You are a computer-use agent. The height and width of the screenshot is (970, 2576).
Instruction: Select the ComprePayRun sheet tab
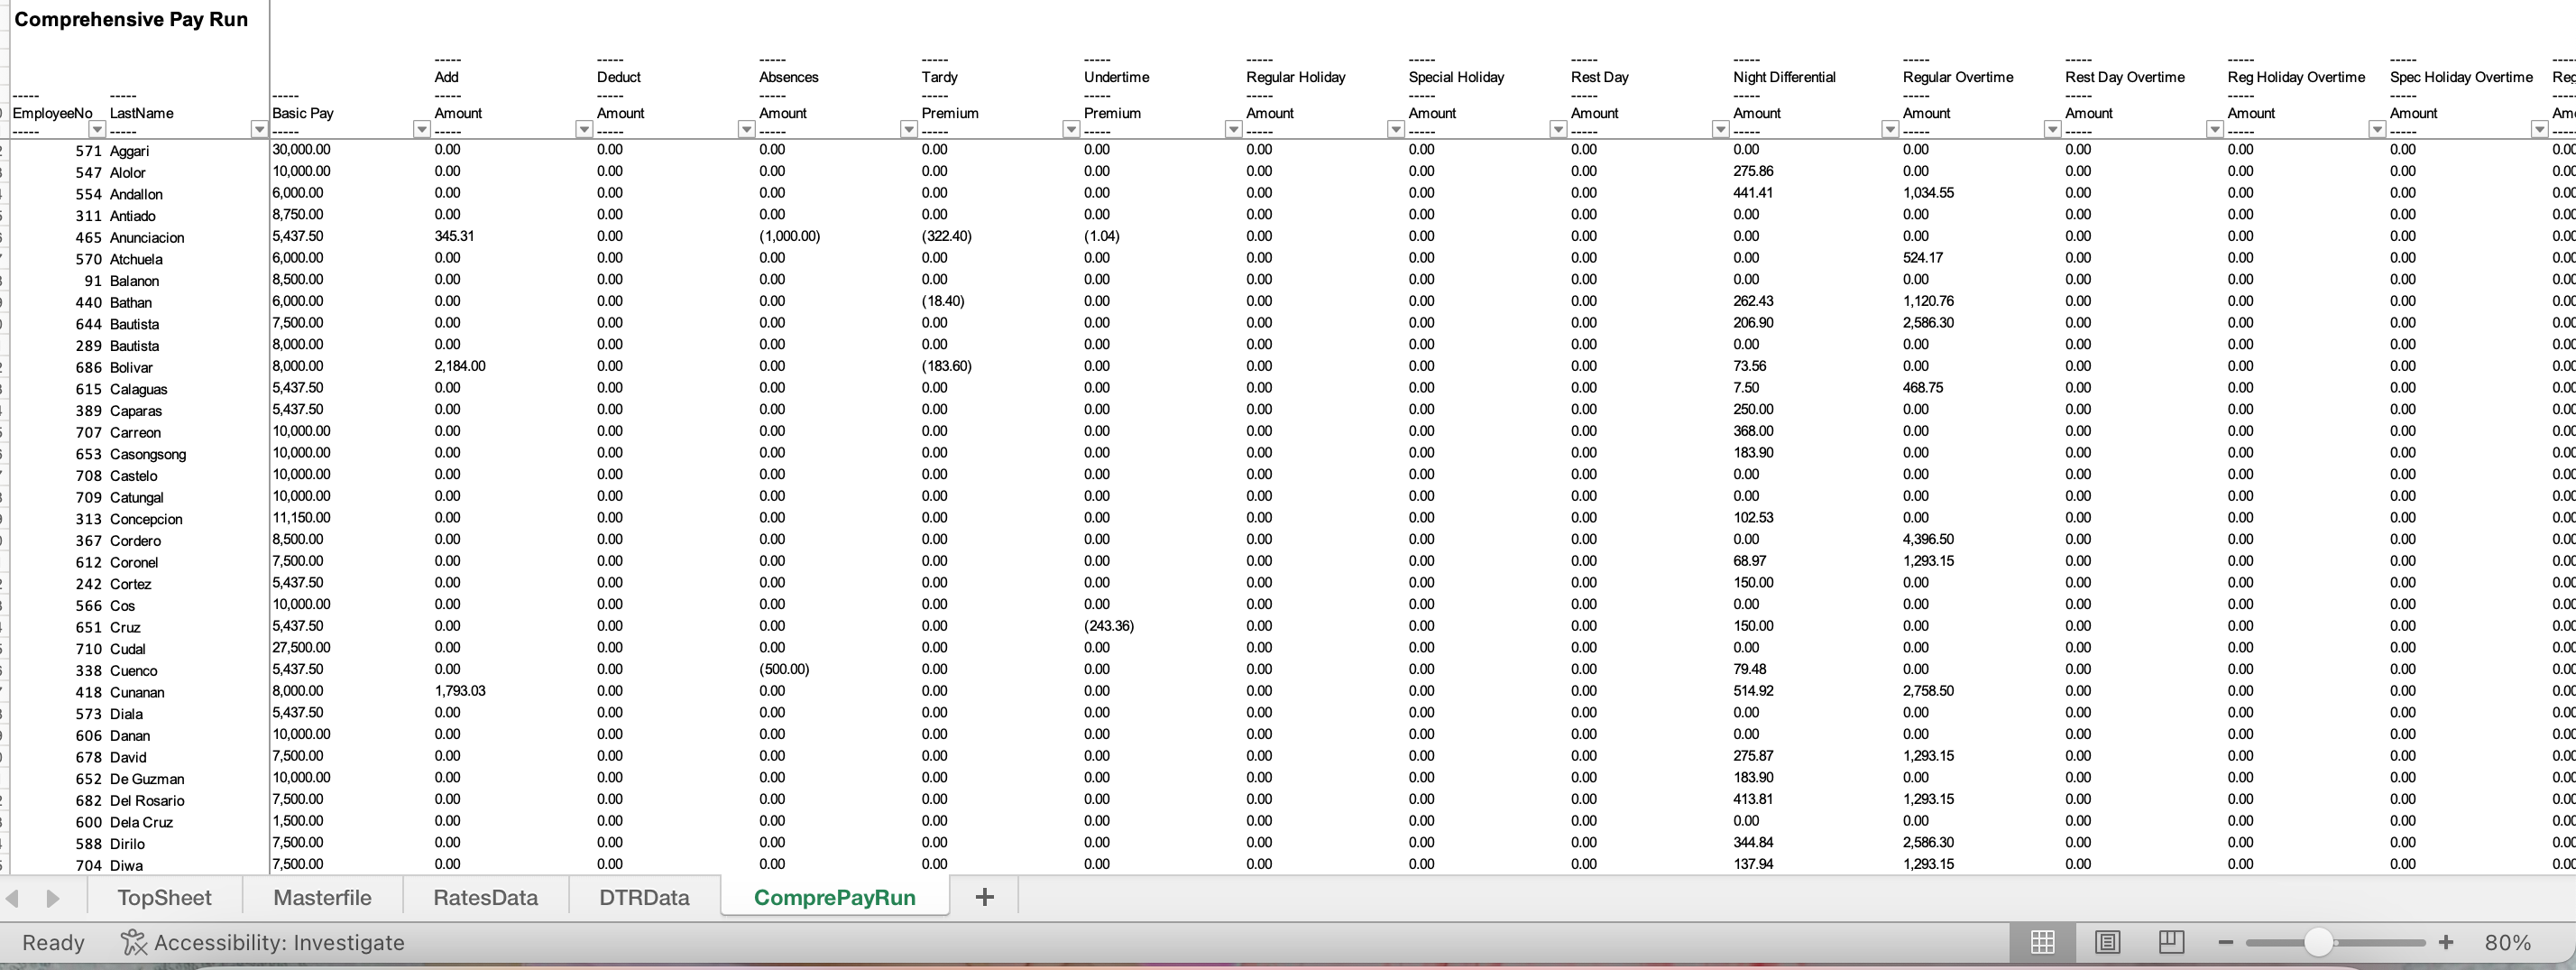pos(835,897)
